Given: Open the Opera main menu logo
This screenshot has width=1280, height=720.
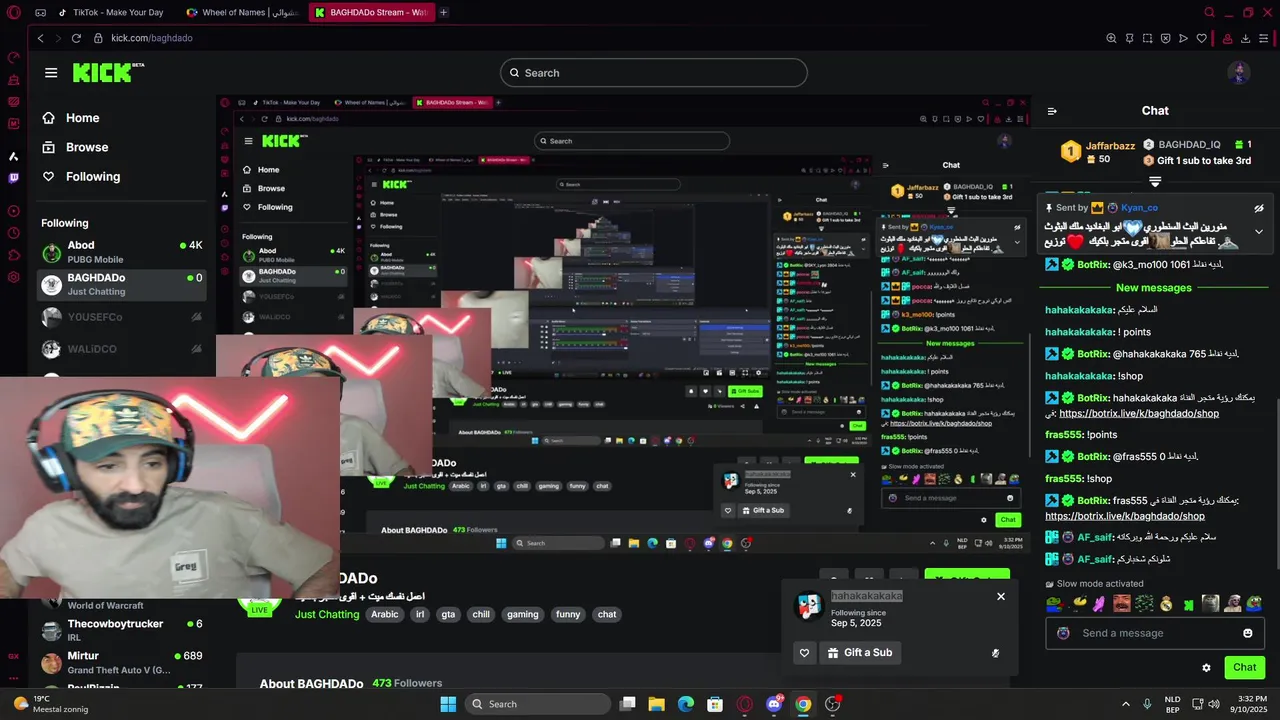Looking at the screenshot, I should [x=13, y=13].
